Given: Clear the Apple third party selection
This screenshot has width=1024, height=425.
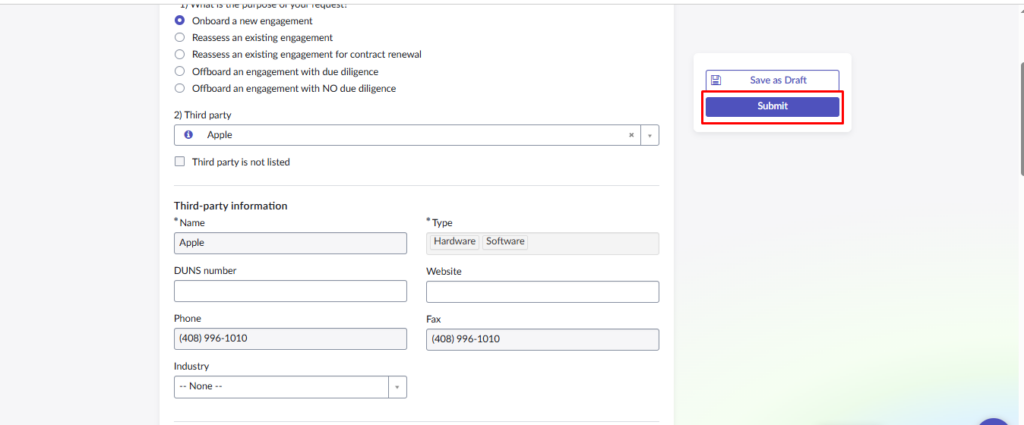Looking at the screenshot, I should coord(631,135).
